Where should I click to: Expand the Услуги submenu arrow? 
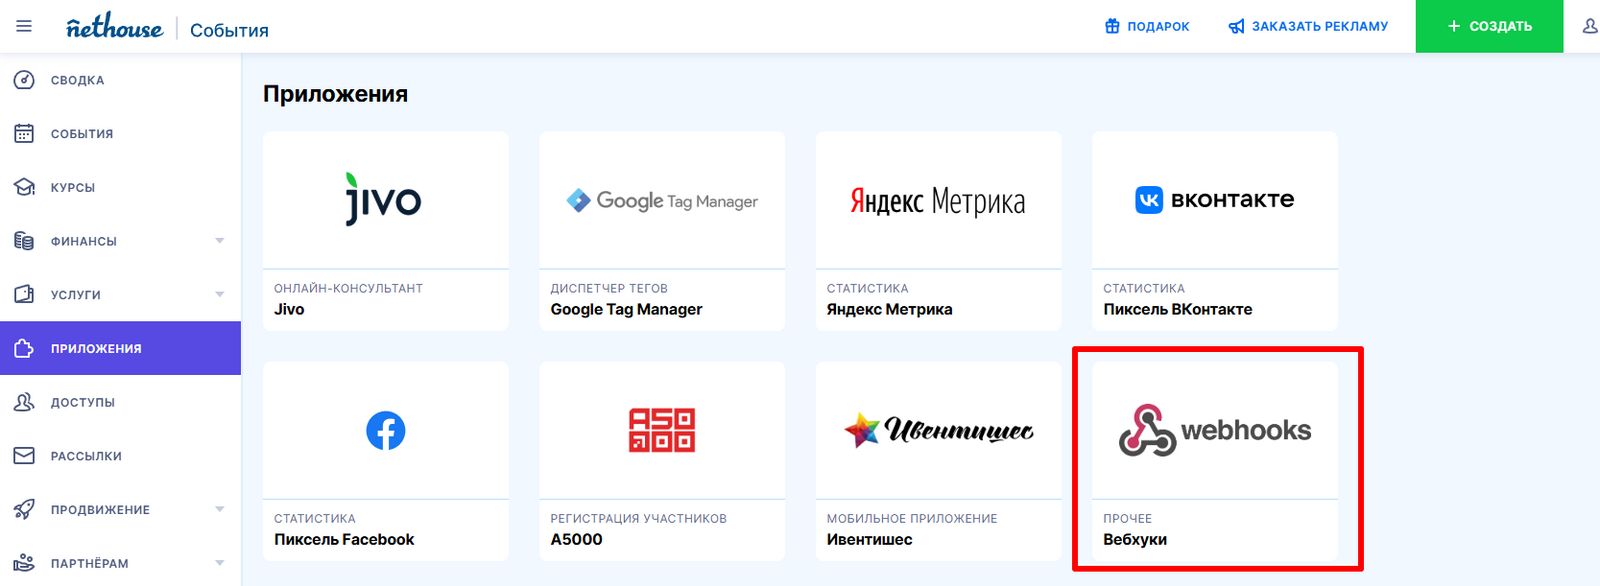pos(220,295)
